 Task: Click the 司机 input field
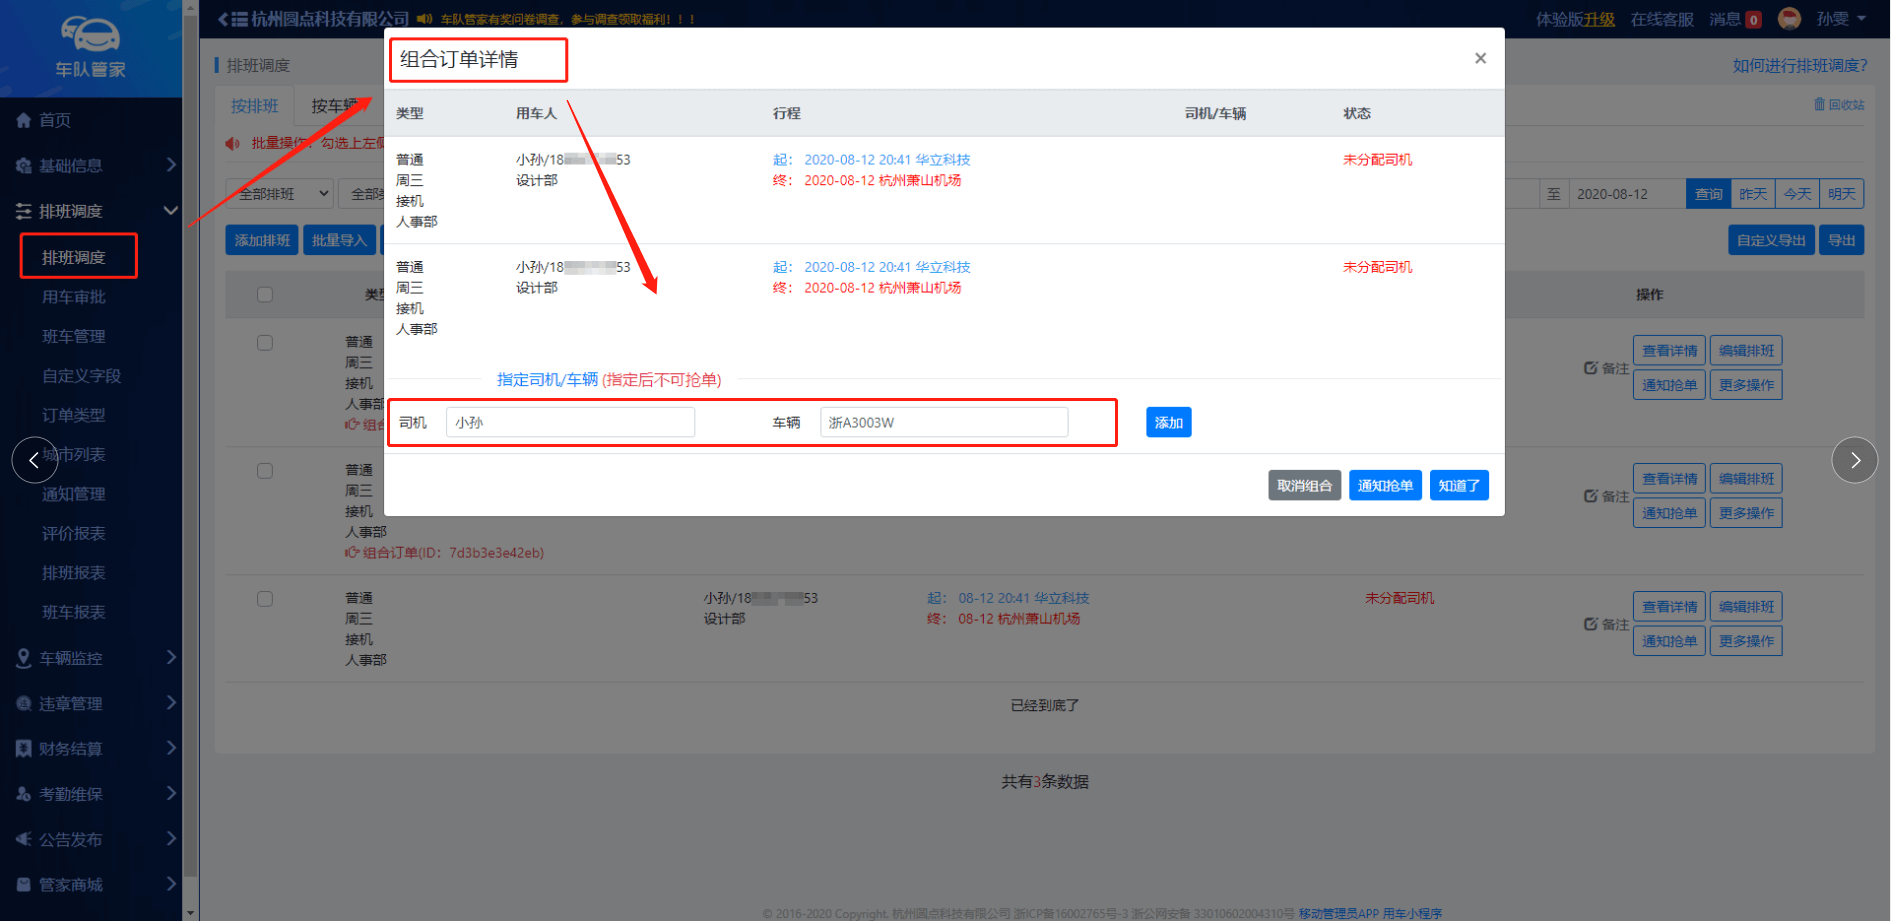coord(570,423)
